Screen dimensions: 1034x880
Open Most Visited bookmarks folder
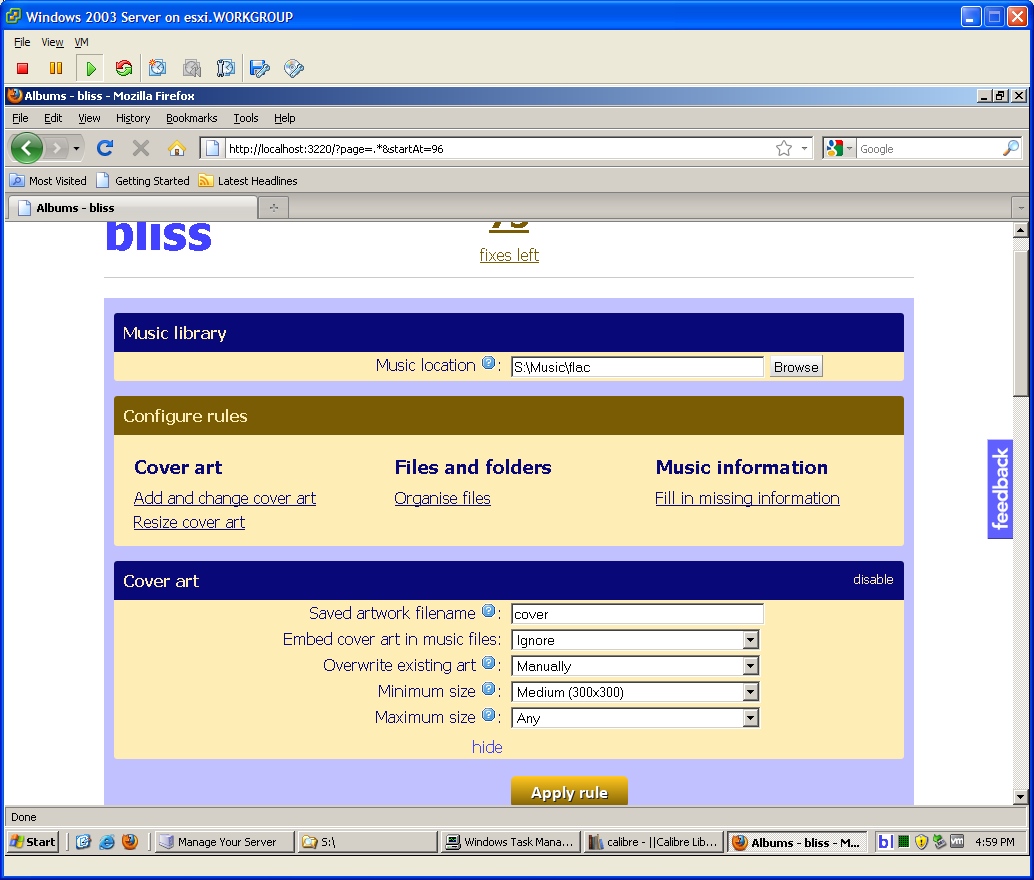pos(49,181)
